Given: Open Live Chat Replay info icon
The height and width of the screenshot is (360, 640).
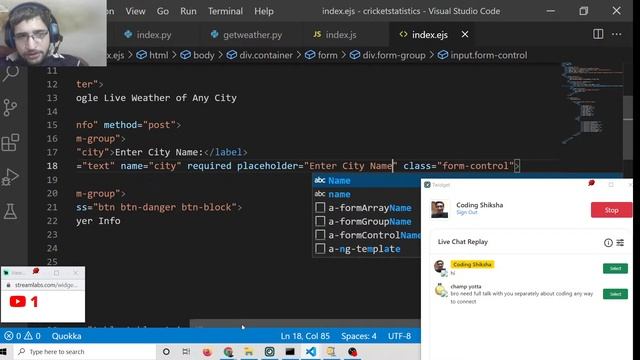Looking at the screenshot, I should coord(608,243).
